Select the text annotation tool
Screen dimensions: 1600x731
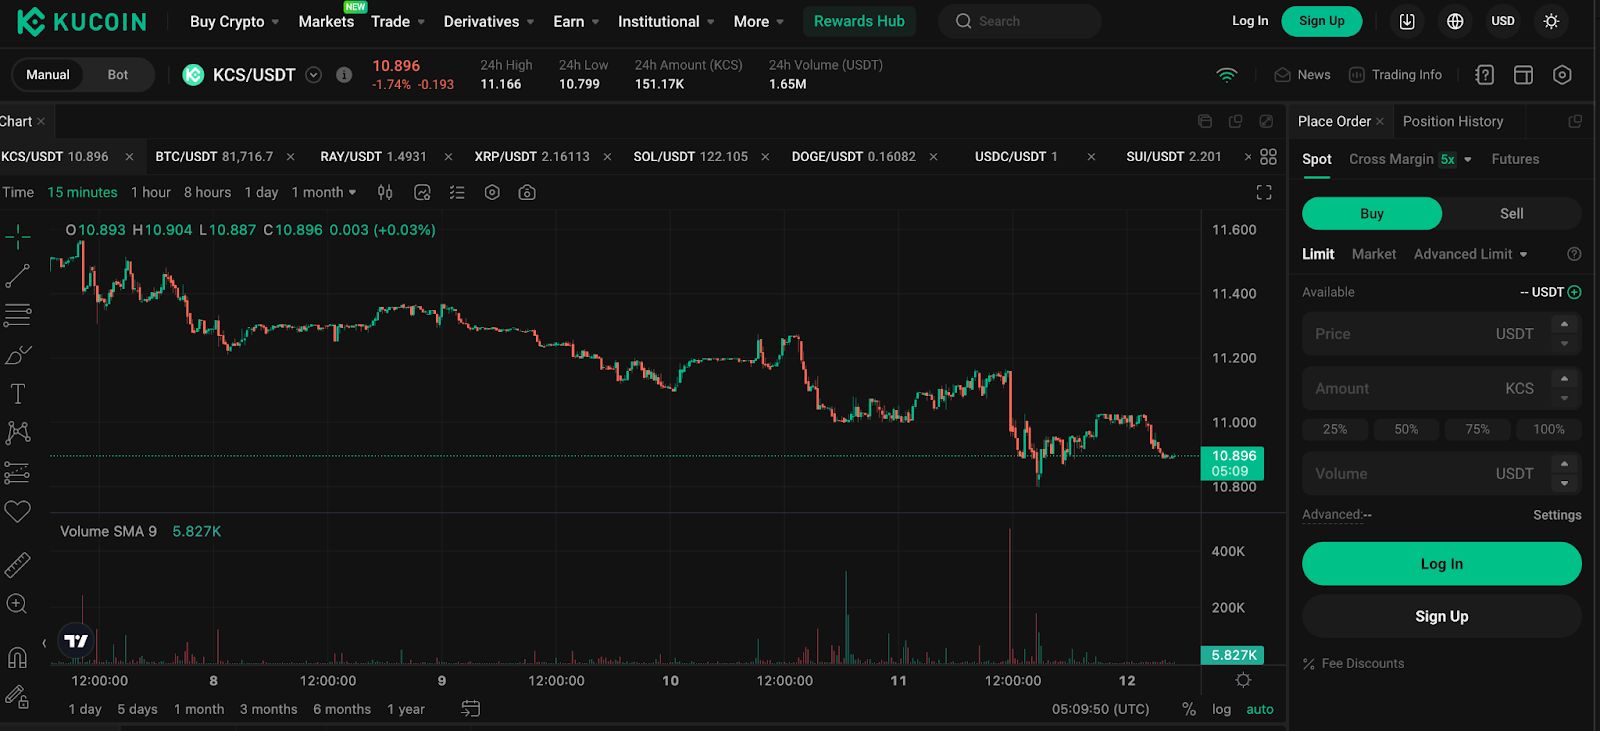pos(17,394)
